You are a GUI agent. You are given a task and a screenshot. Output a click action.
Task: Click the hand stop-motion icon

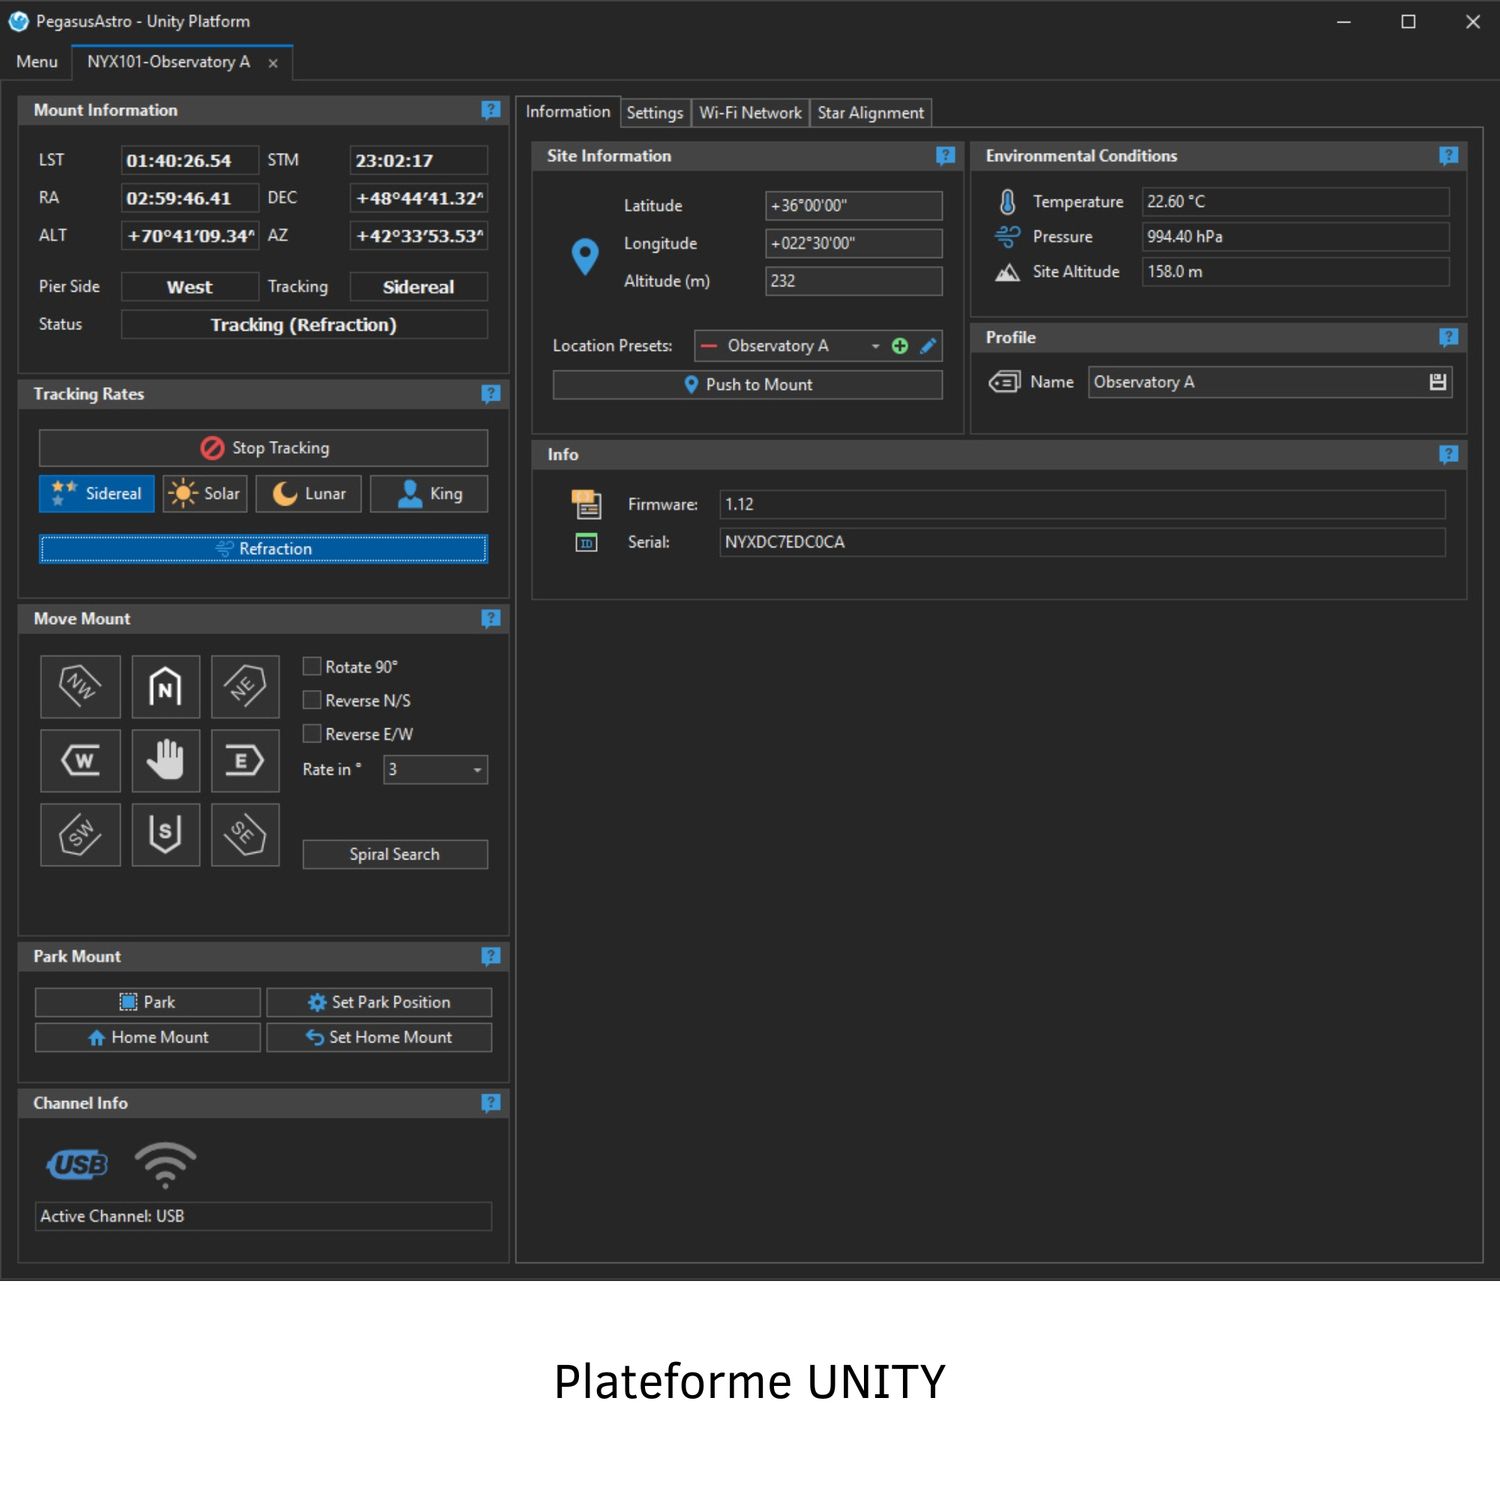coord(165,760)
